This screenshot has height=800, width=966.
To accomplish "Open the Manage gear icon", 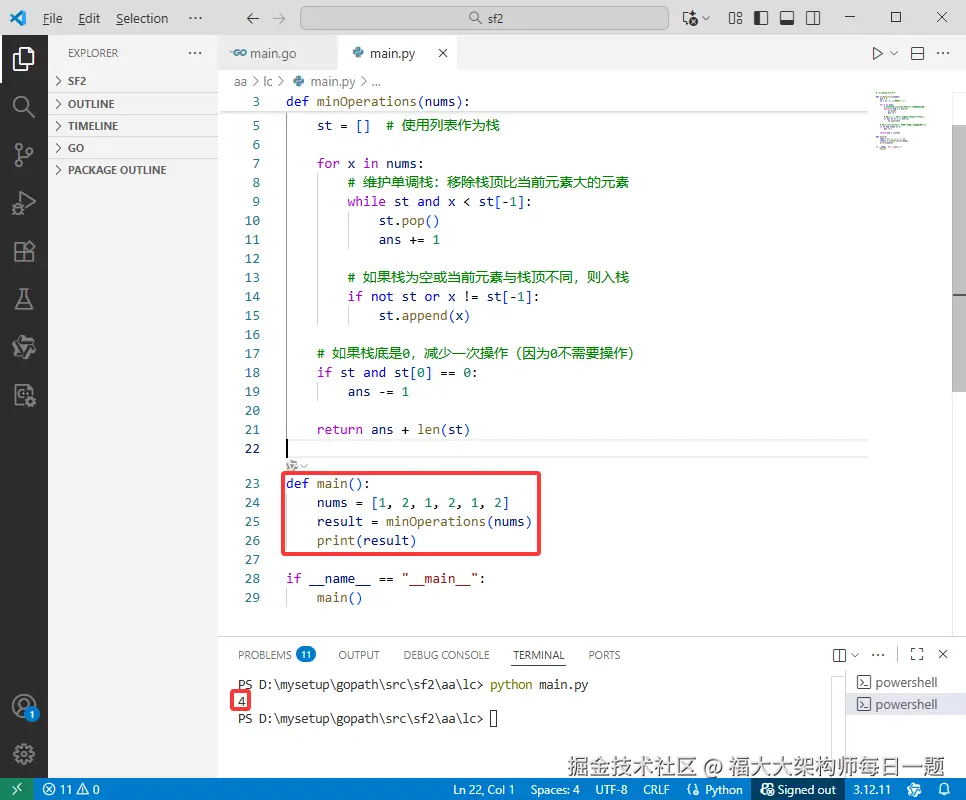I will (23, 754).
